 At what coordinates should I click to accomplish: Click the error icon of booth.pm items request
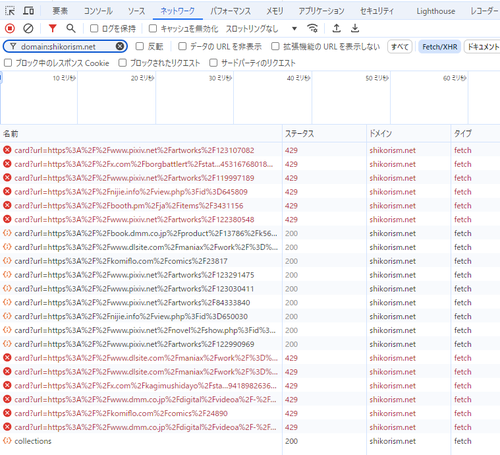(7, 205)
